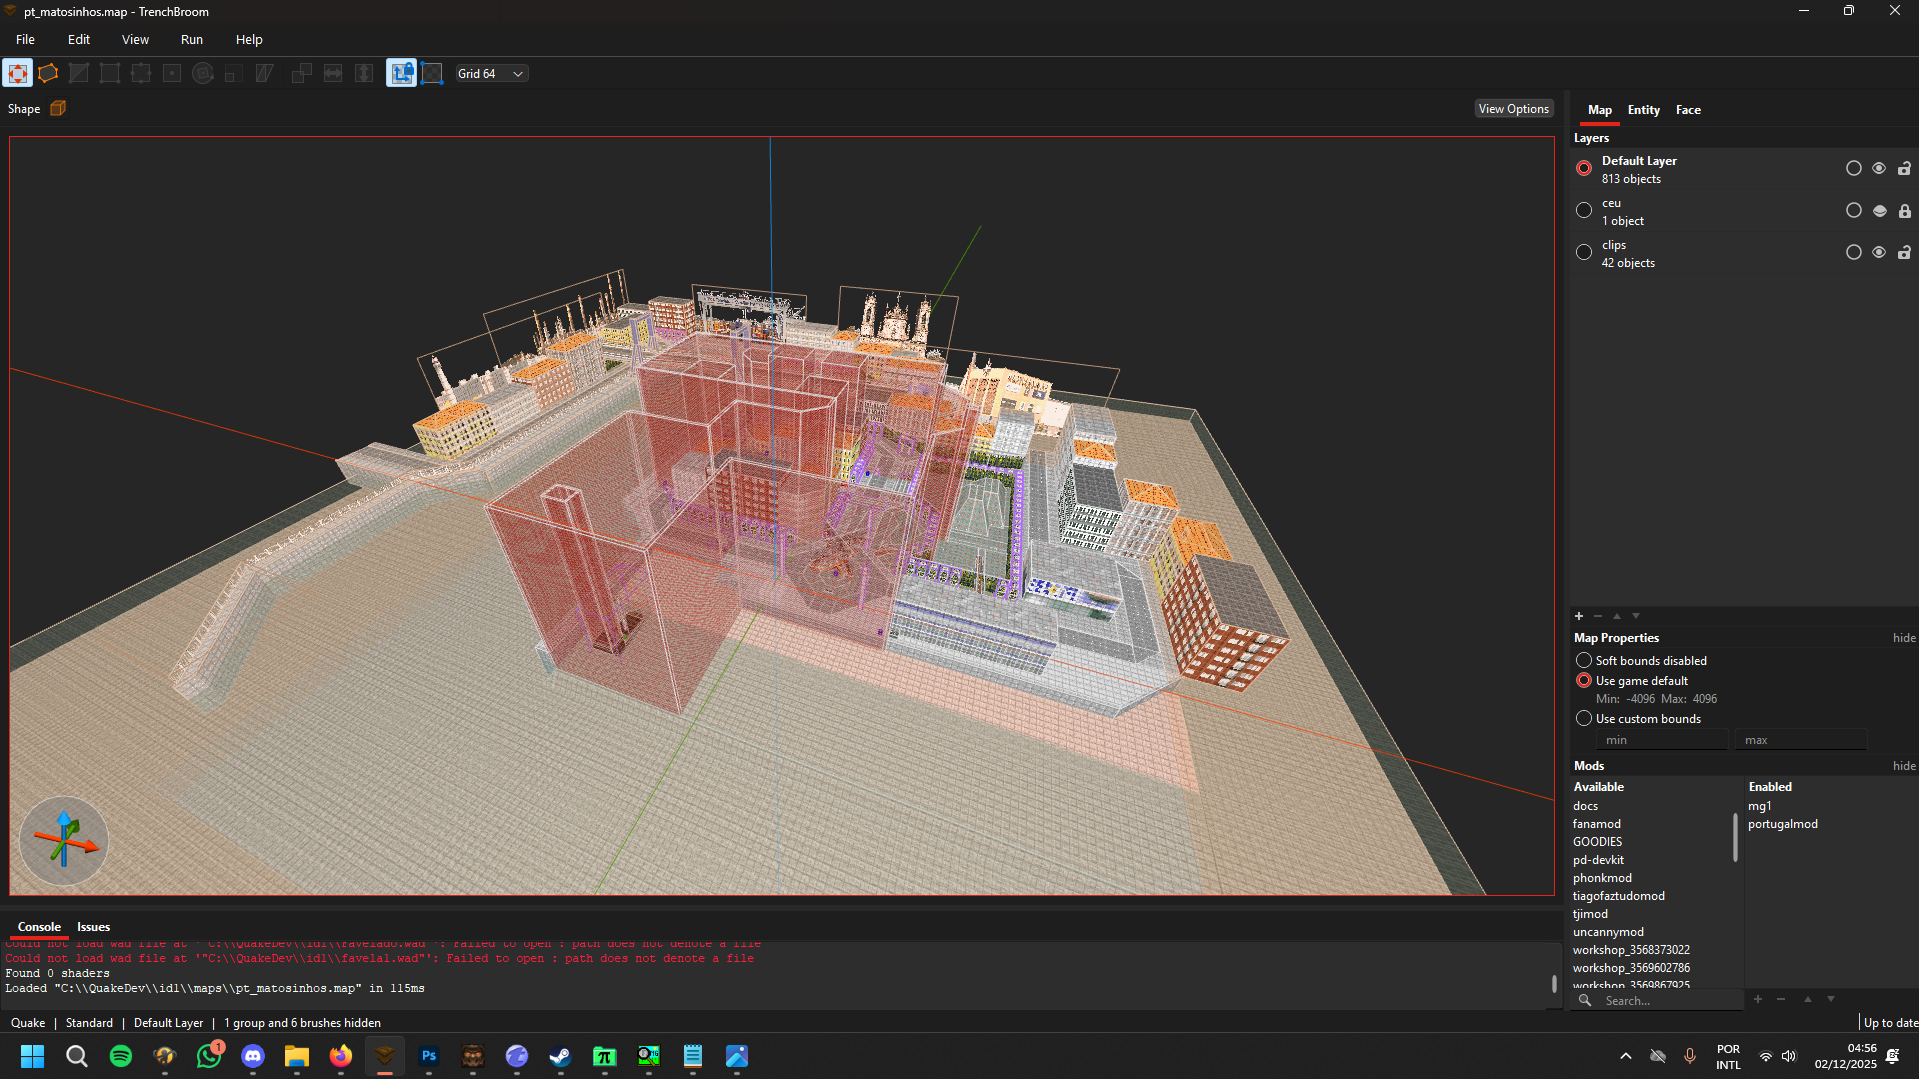The height and width of the screenshot is (1079, 1919).
Task: Hide the Map Properties section
Action: tap(1903, 638)
